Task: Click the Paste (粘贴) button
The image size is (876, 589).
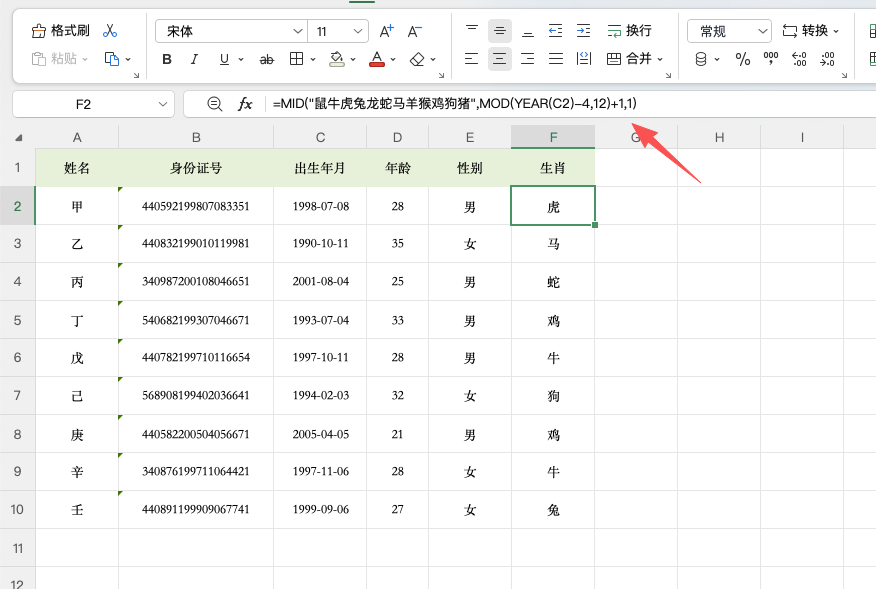Action: pyautogui.click(x=54, y=59)
